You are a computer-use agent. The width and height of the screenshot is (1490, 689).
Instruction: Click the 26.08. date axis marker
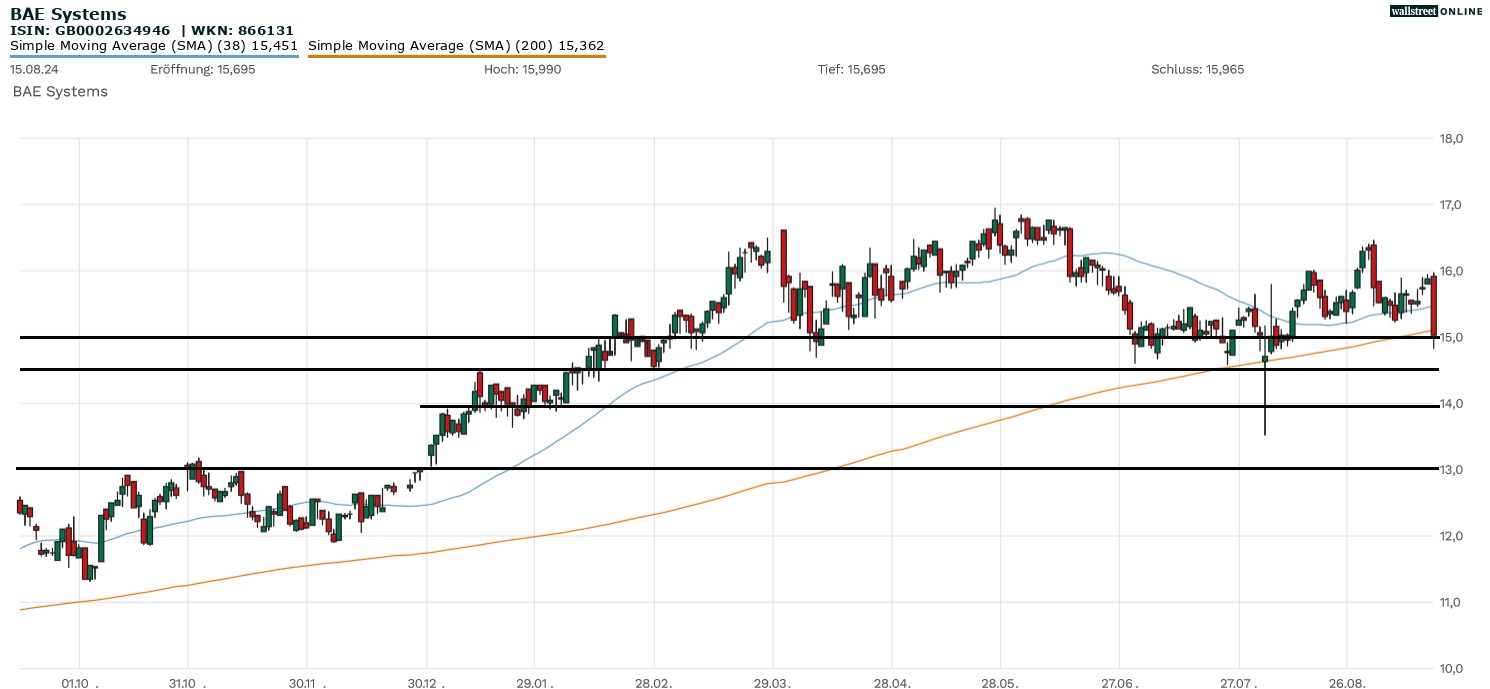[1348, 684]
